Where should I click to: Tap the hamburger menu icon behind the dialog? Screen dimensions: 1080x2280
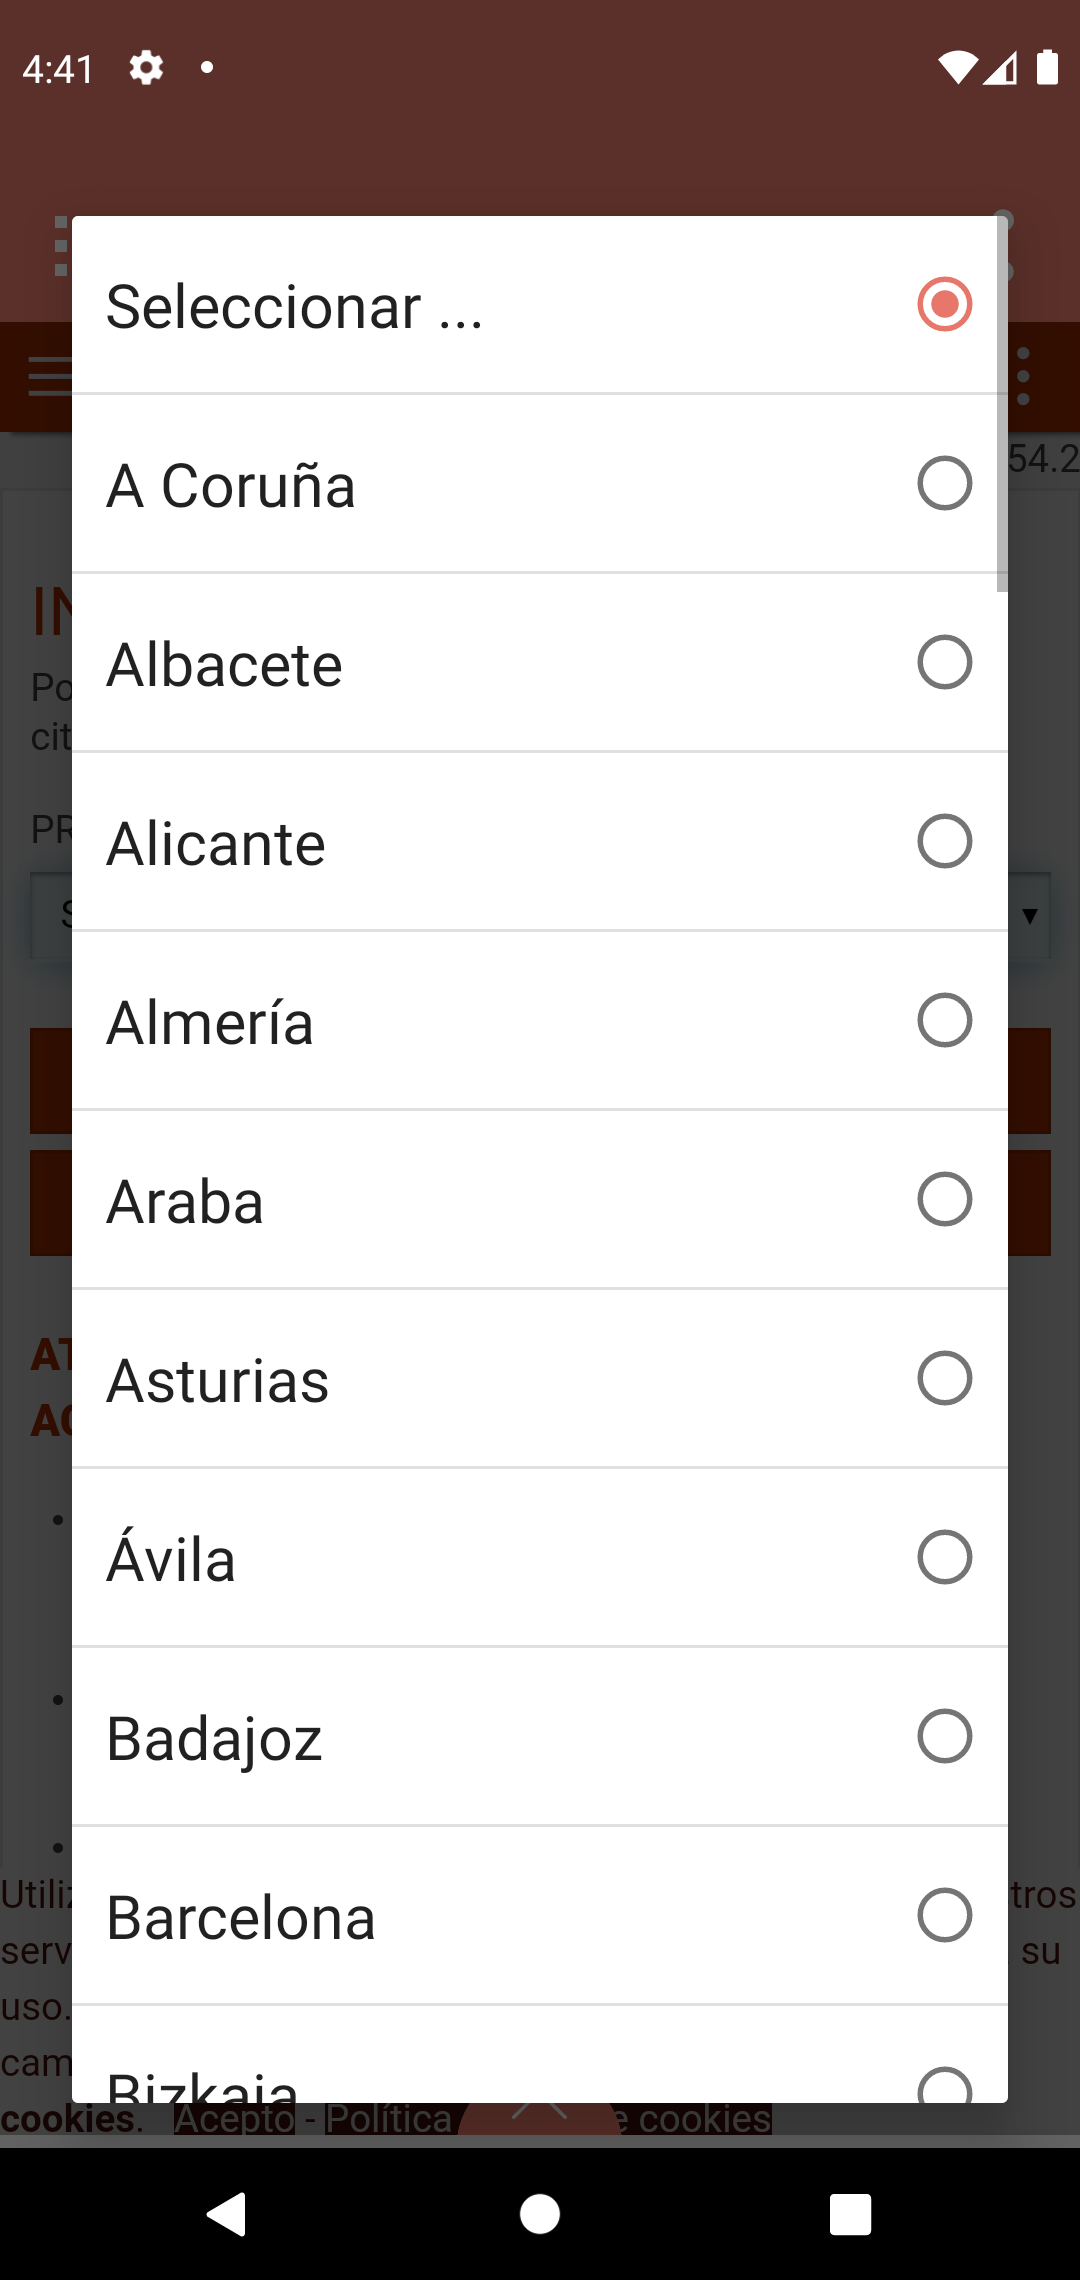48,377
